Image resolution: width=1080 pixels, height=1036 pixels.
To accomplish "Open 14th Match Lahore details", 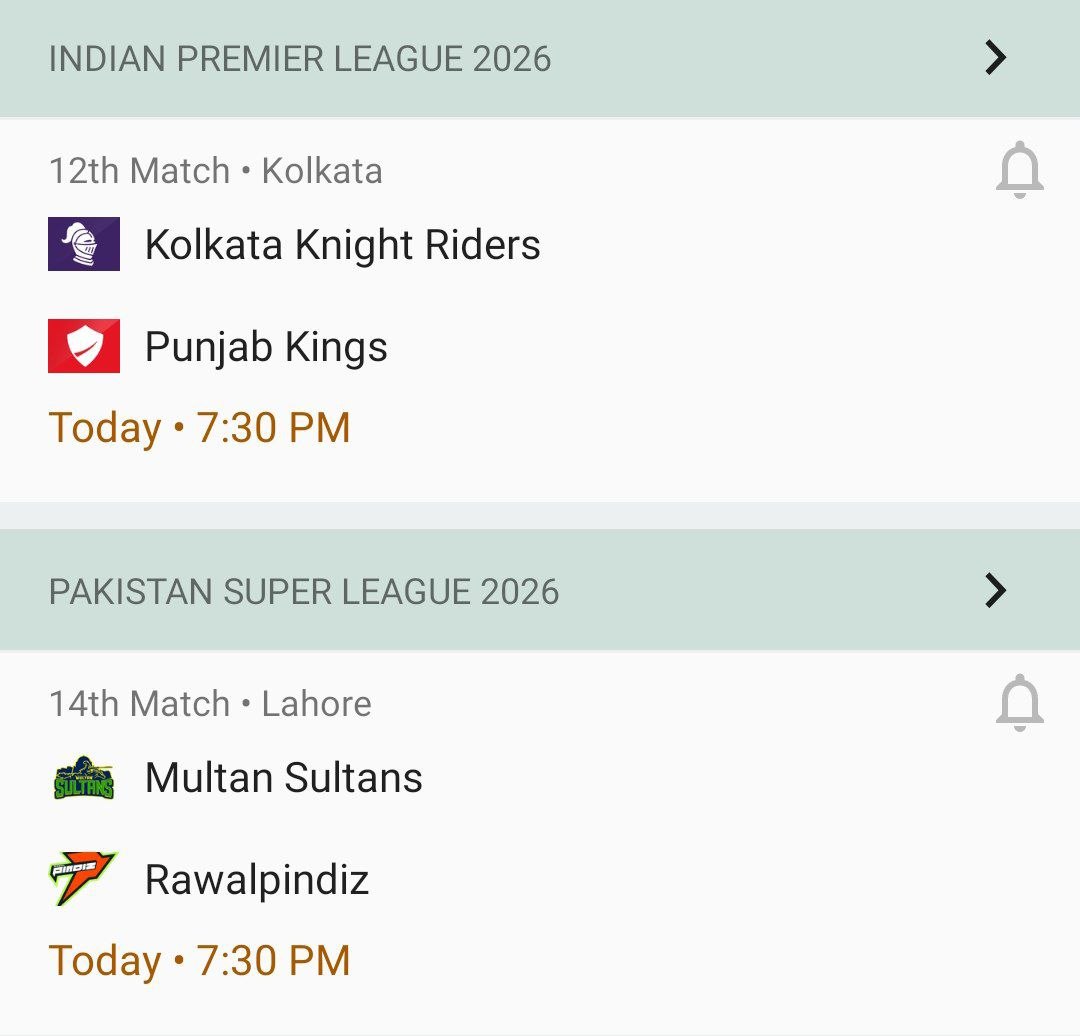I will coord(210,704).
